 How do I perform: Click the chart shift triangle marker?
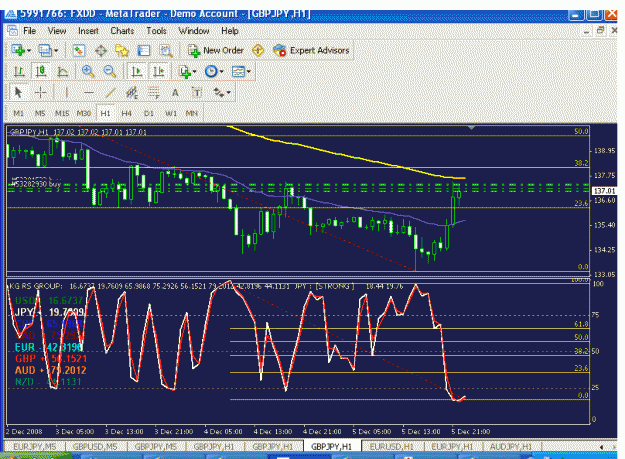(x=472, y=128)
